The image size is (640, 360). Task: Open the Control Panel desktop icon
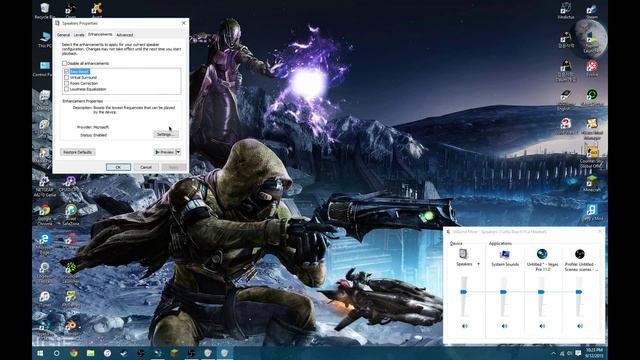click(x=44, y=69)
